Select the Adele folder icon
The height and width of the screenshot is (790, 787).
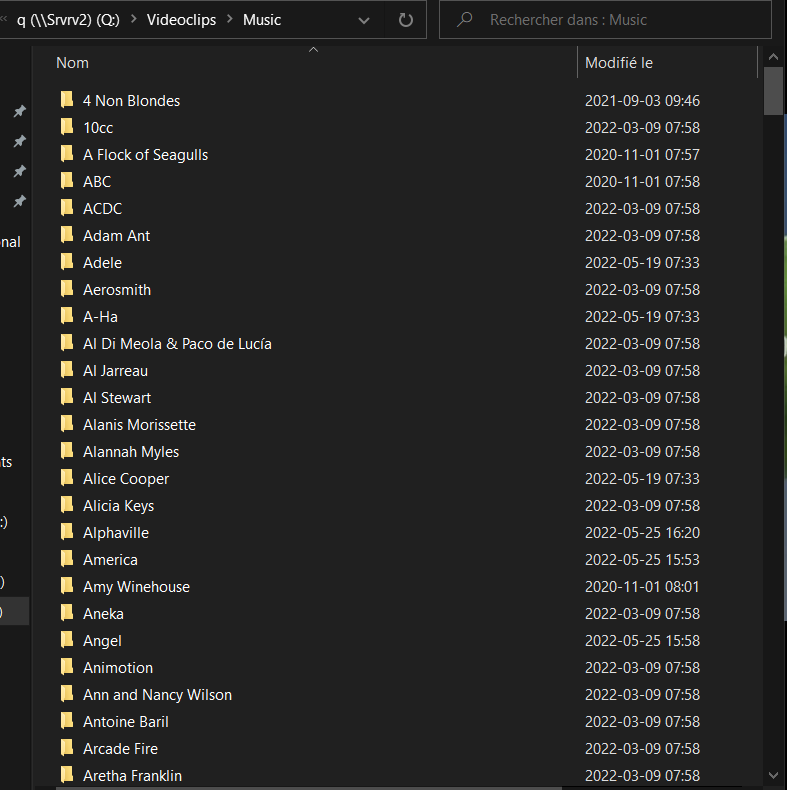tap(67, 262)
